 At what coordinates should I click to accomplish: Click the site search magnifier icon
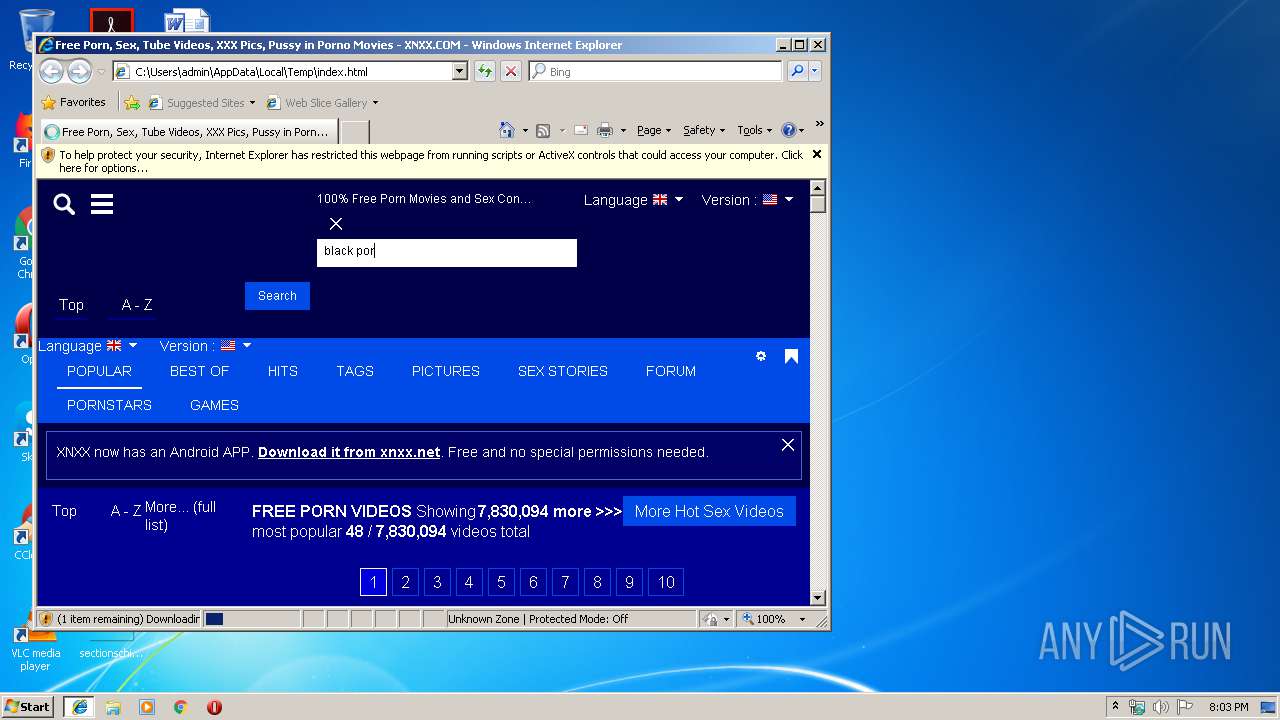click(x=64, y=204)
